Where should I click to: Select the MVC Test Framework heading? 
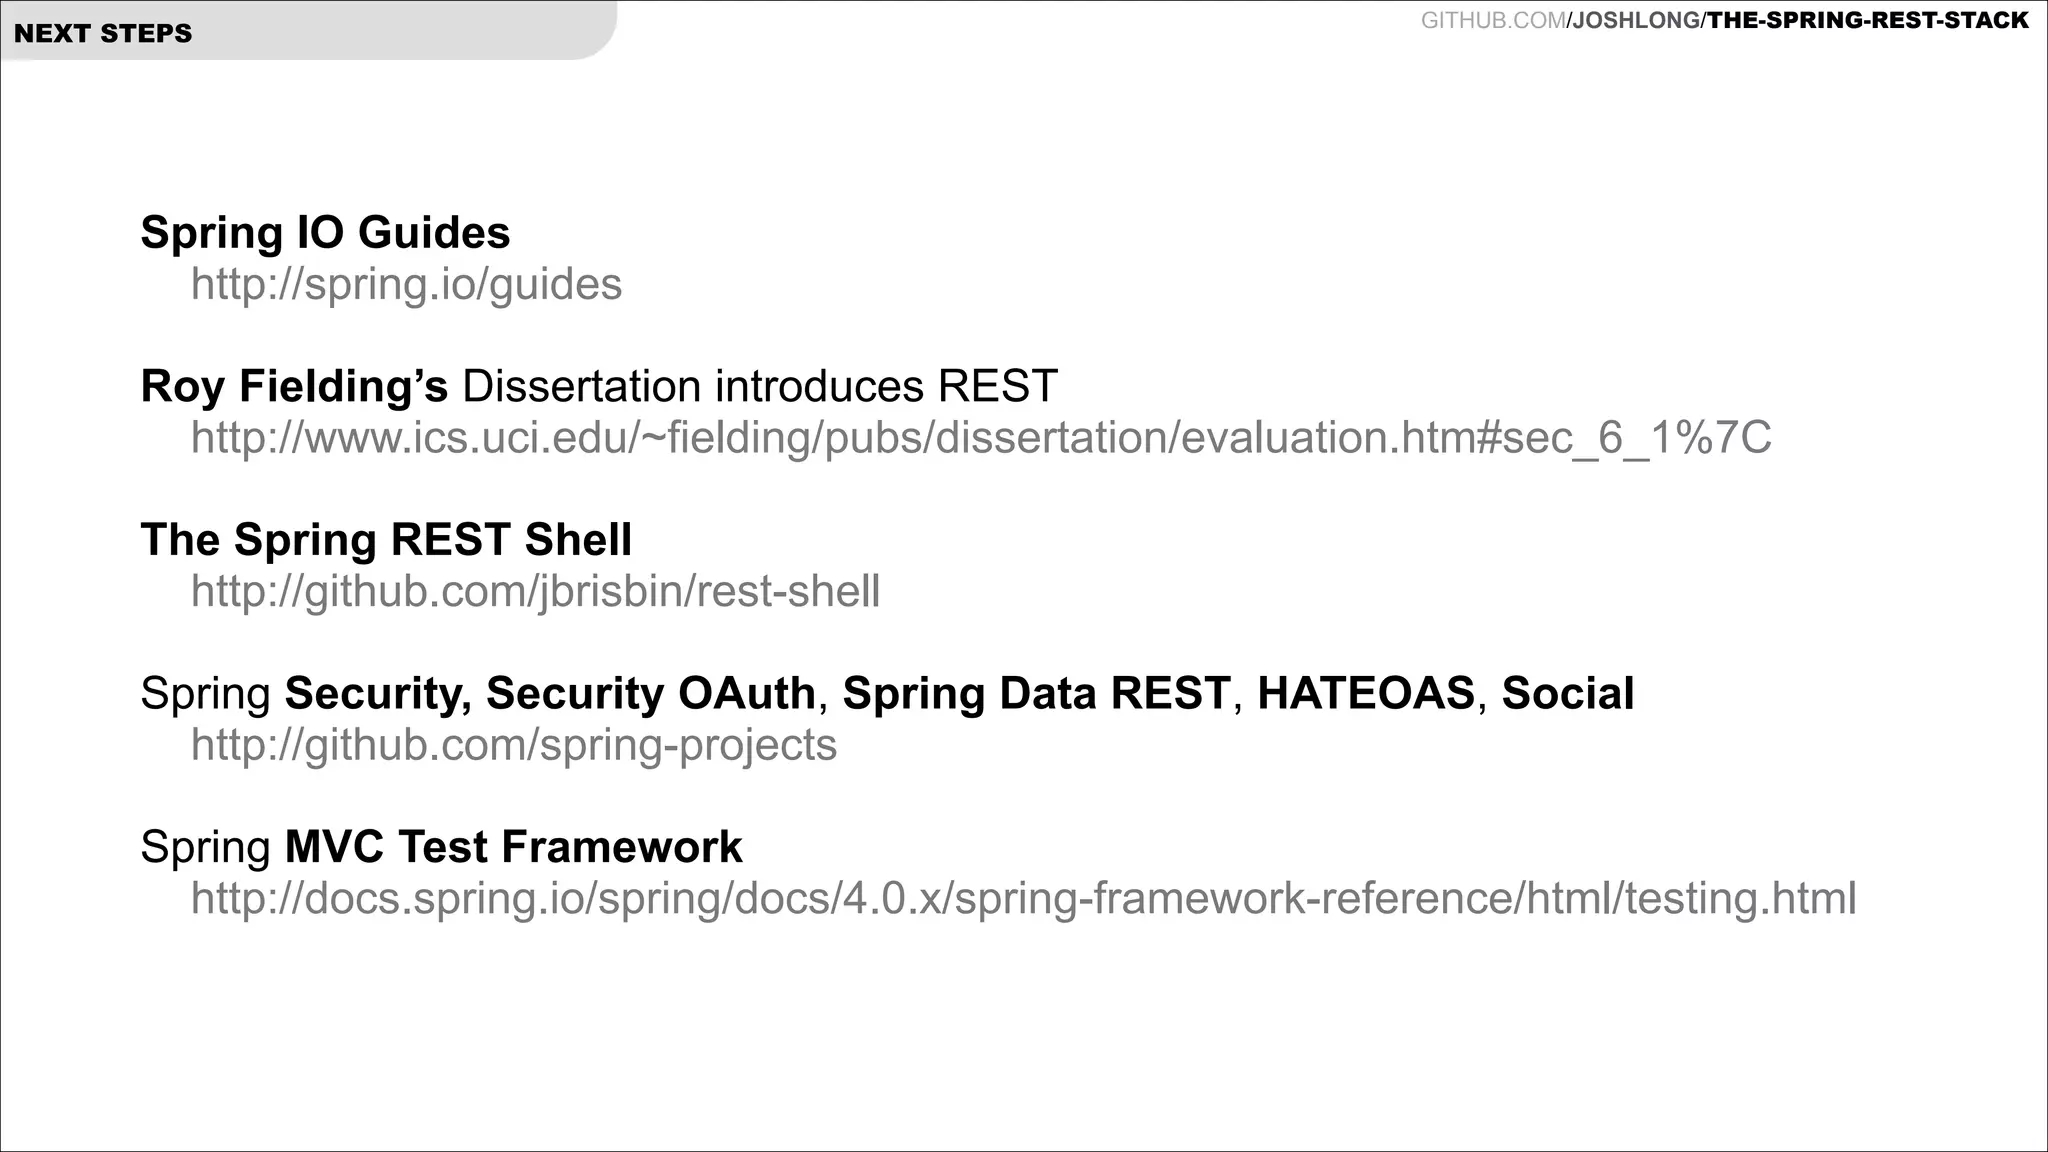tap(513, 847)
